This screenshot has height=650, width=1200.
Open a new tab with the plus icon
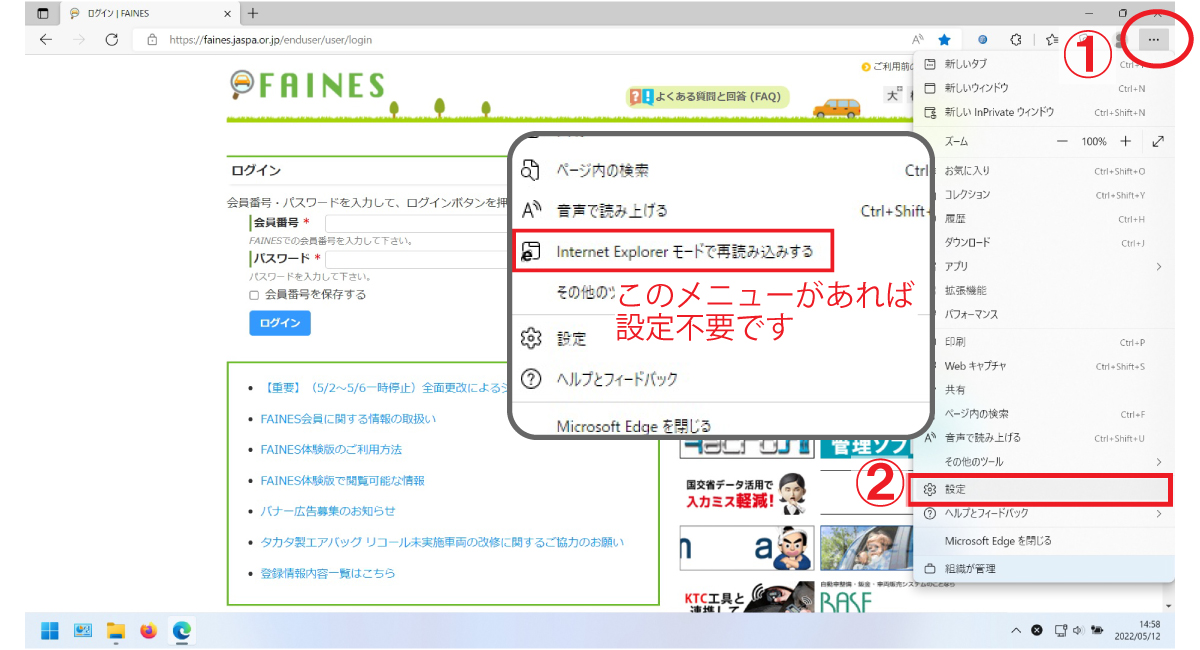click(x=253, y=13)
